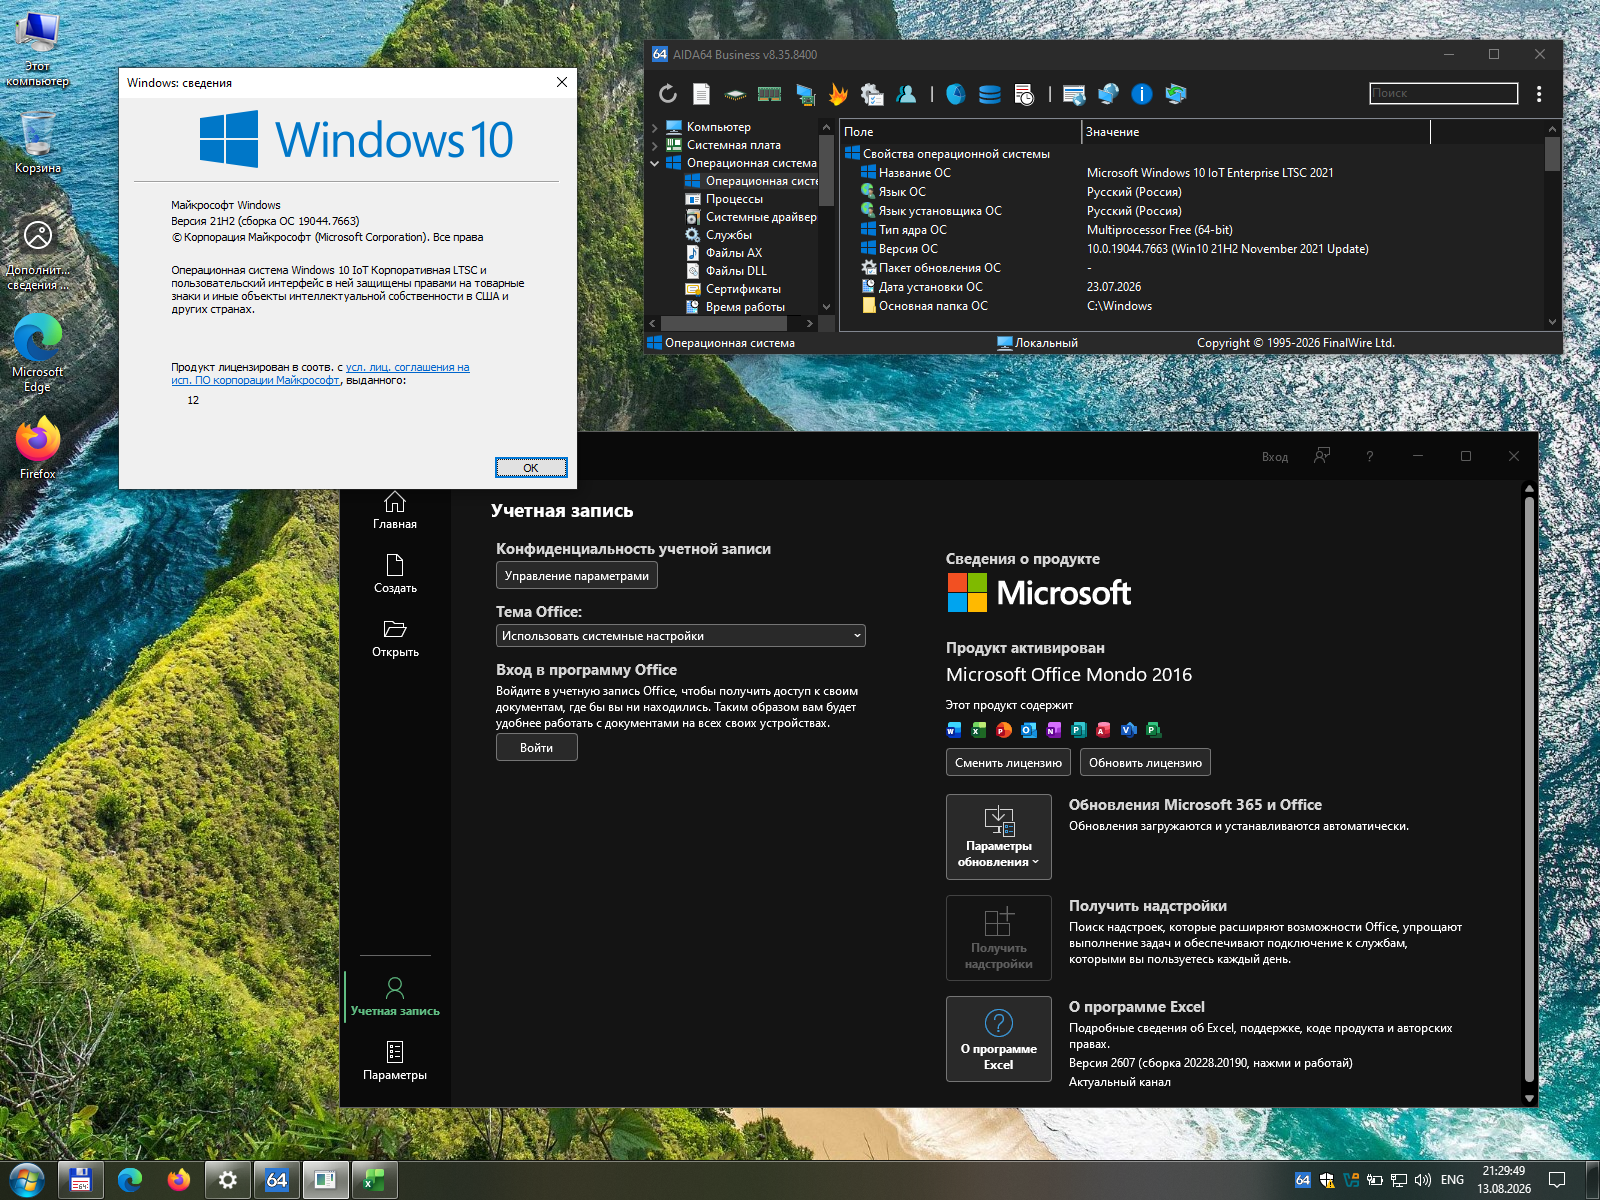This screenshot has width=1600, height=1200.
Task: Open AIDA64 from the taskbar
Action: [x=277, y=1180]
